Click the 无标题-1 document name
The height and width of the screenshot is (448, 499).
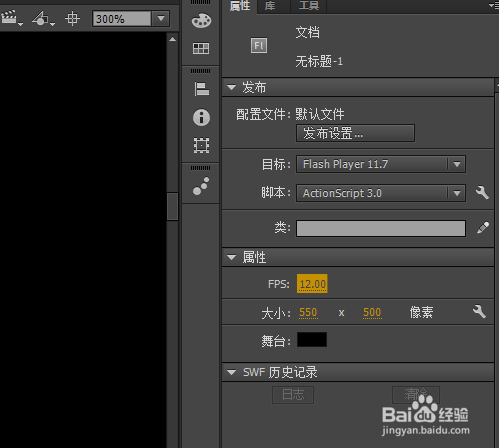pyautogui.click(x=319, y=61)
